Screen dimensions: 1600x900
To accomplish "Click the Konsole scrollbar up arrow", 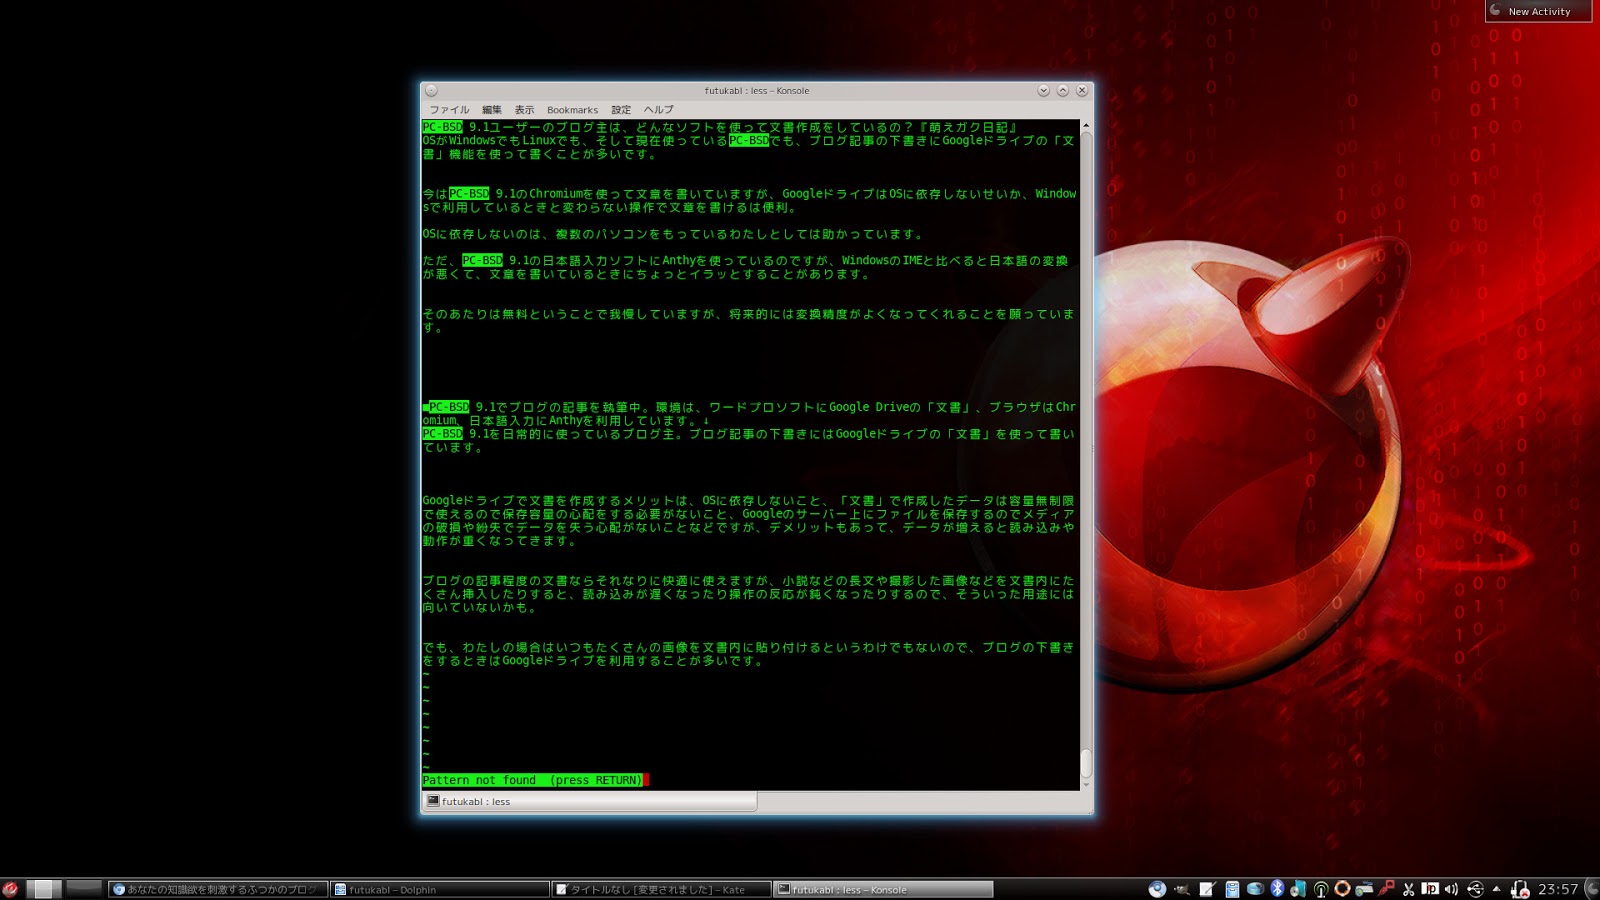I will click(x=1086, y=126).
